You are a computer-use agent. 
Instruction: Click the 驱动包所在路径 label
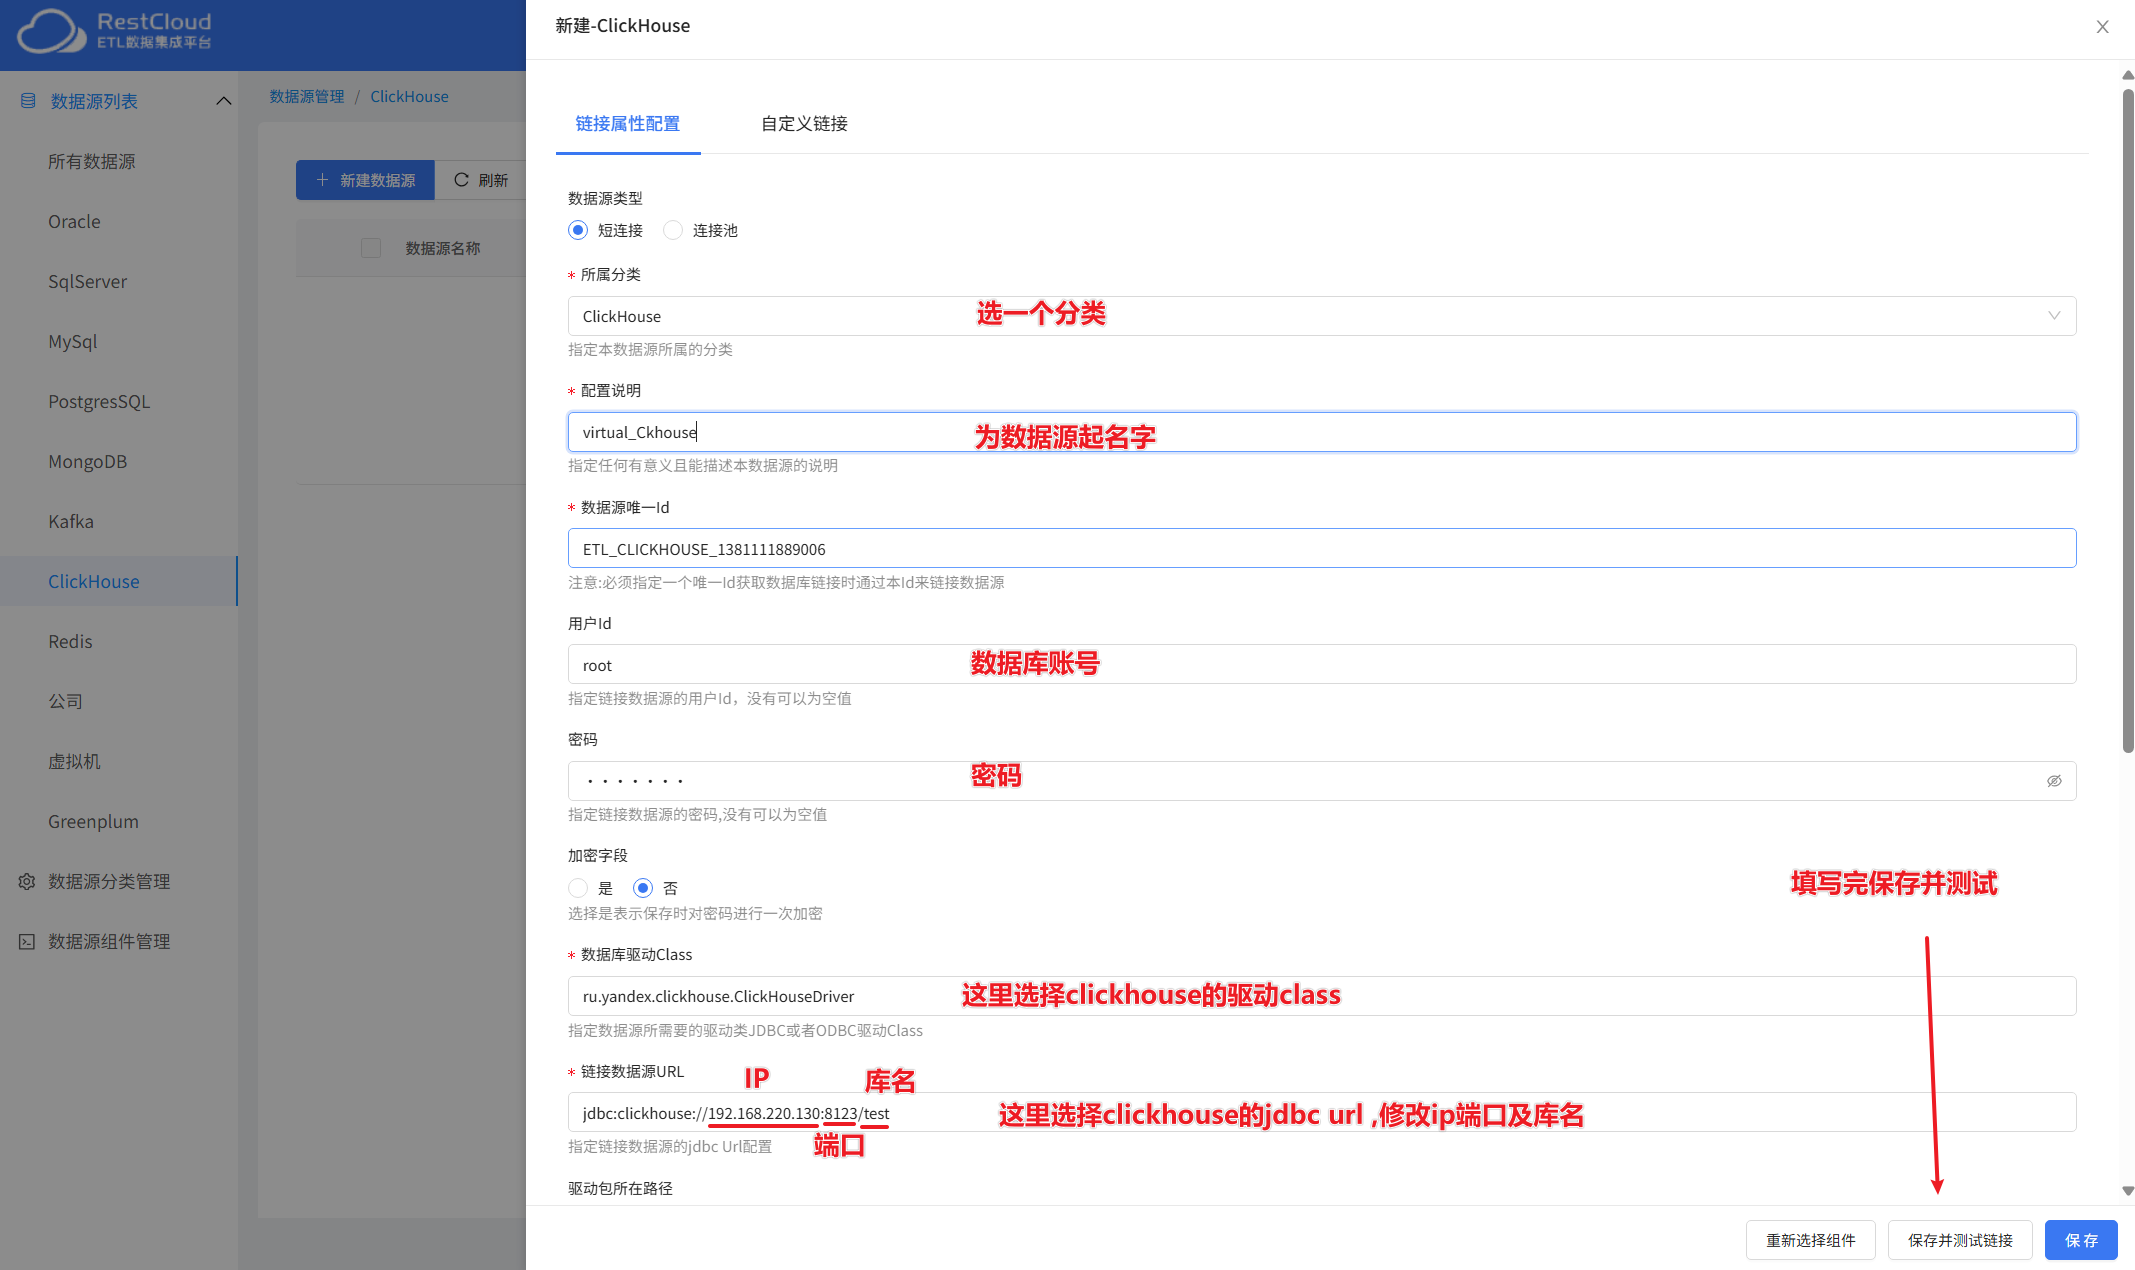point(620,1188)
